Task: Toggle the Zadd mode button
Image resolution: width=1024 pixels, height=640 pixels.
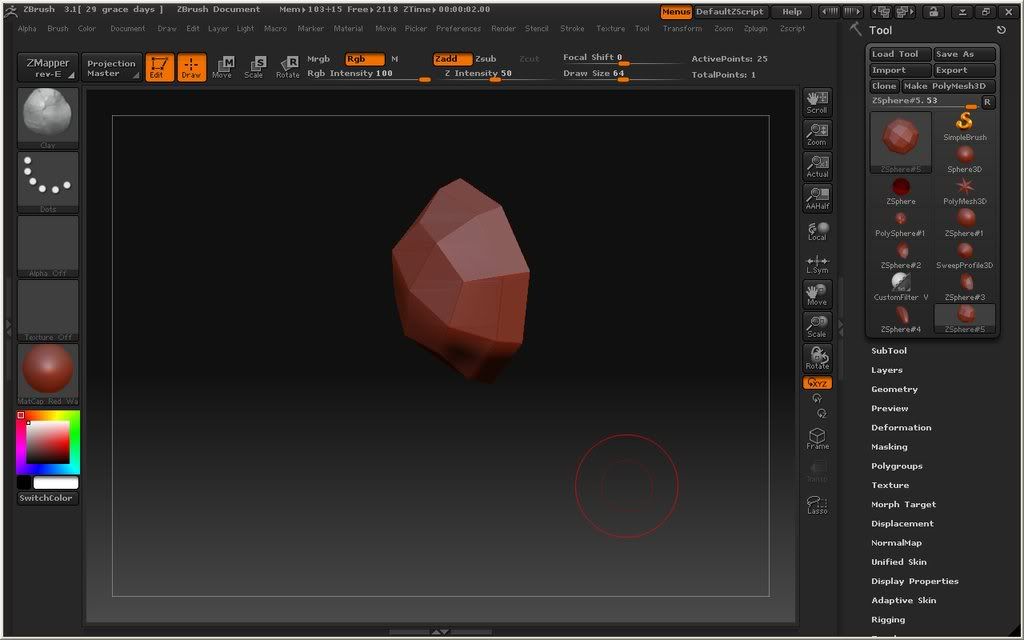Action: (x=452, y=59)
